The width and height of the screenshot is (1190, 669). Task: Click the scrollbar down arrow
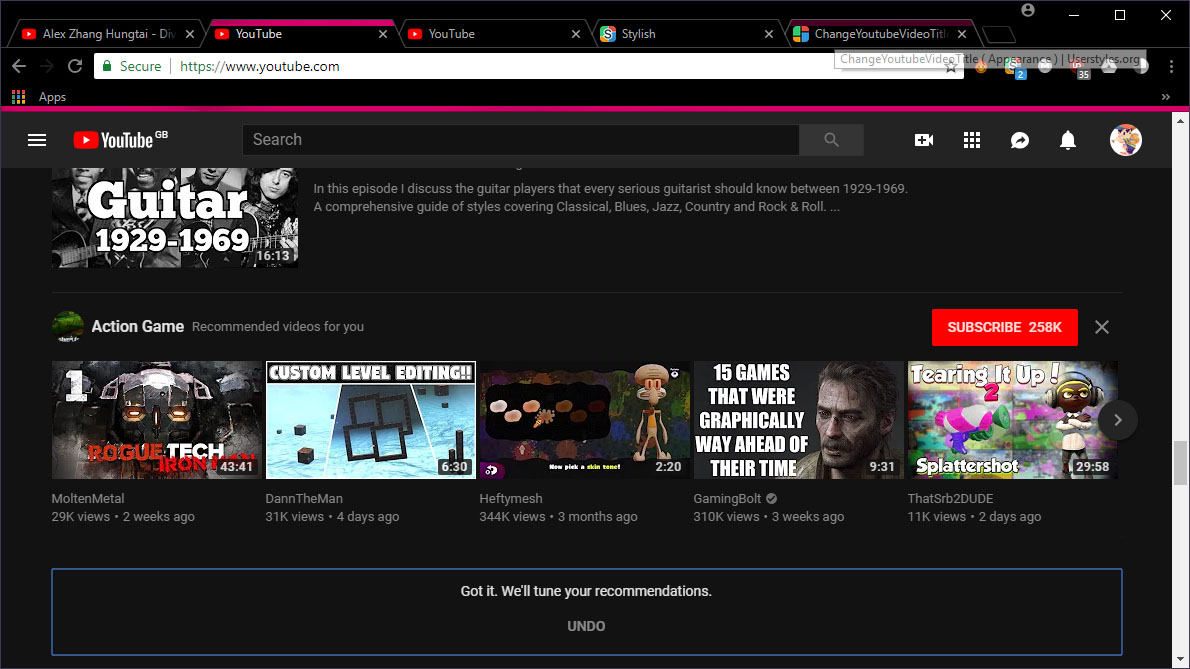[1180, 660]
